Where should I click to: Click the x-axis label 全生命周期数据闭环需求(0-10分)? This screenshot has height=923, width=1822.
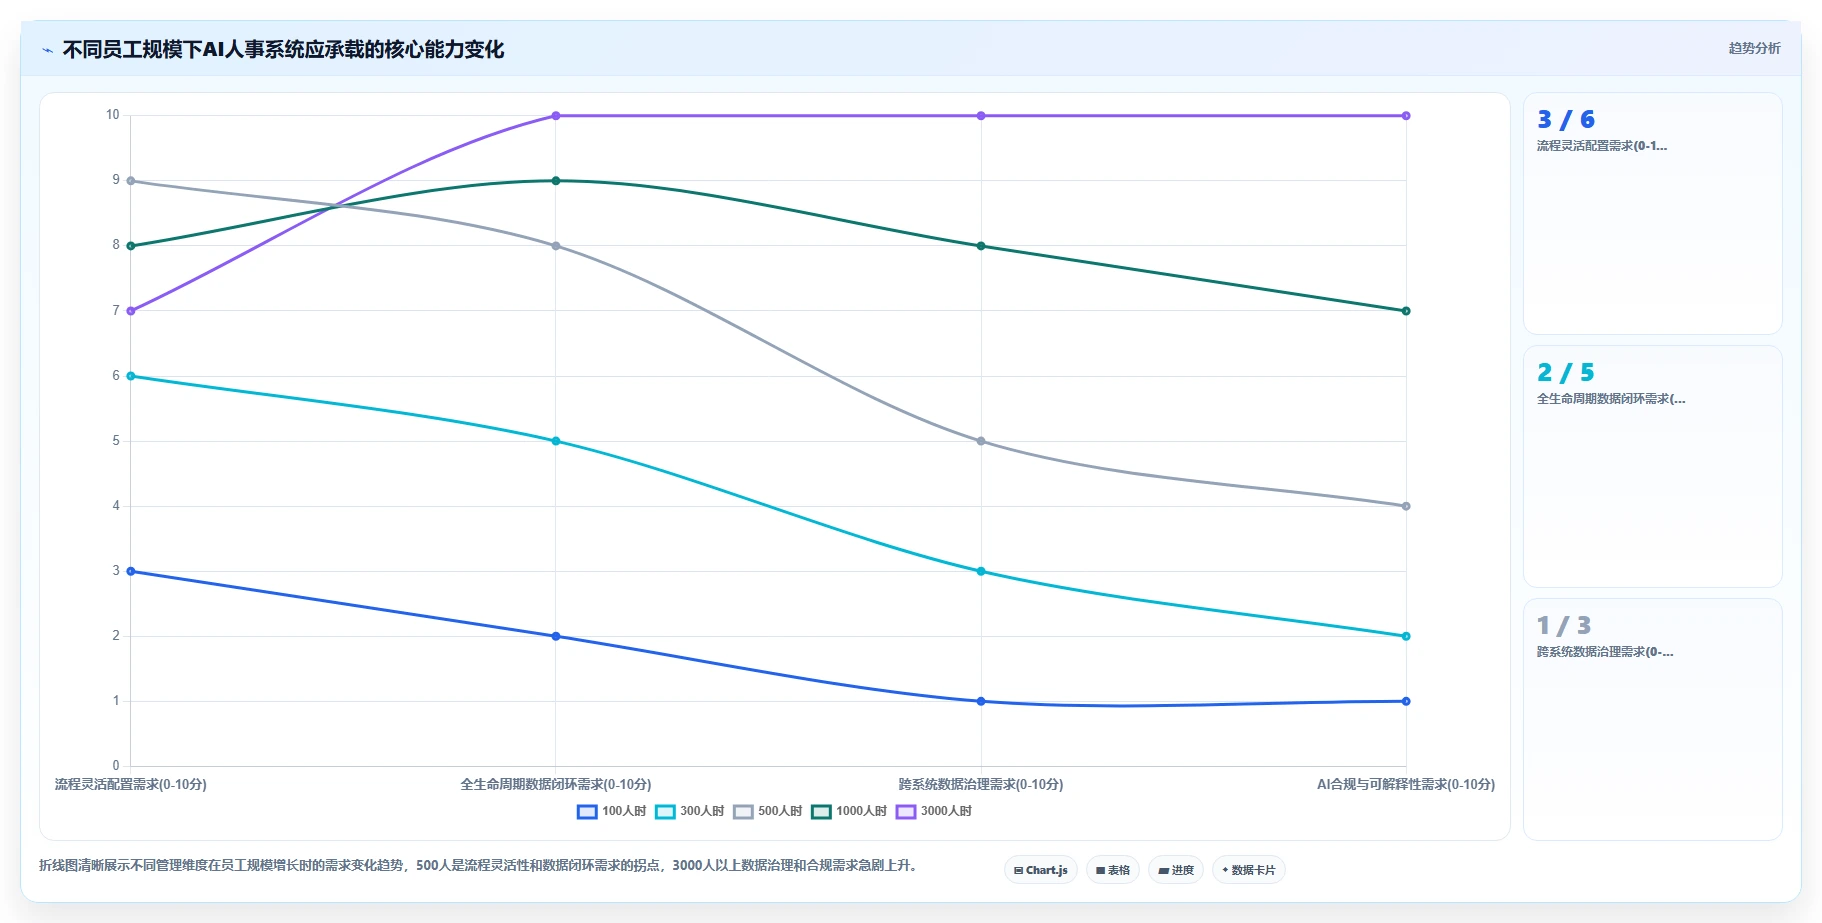556,784
